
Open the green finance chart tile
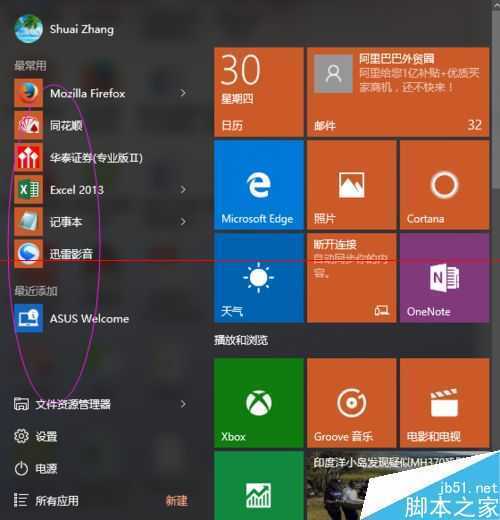click(x=259, y=486)
